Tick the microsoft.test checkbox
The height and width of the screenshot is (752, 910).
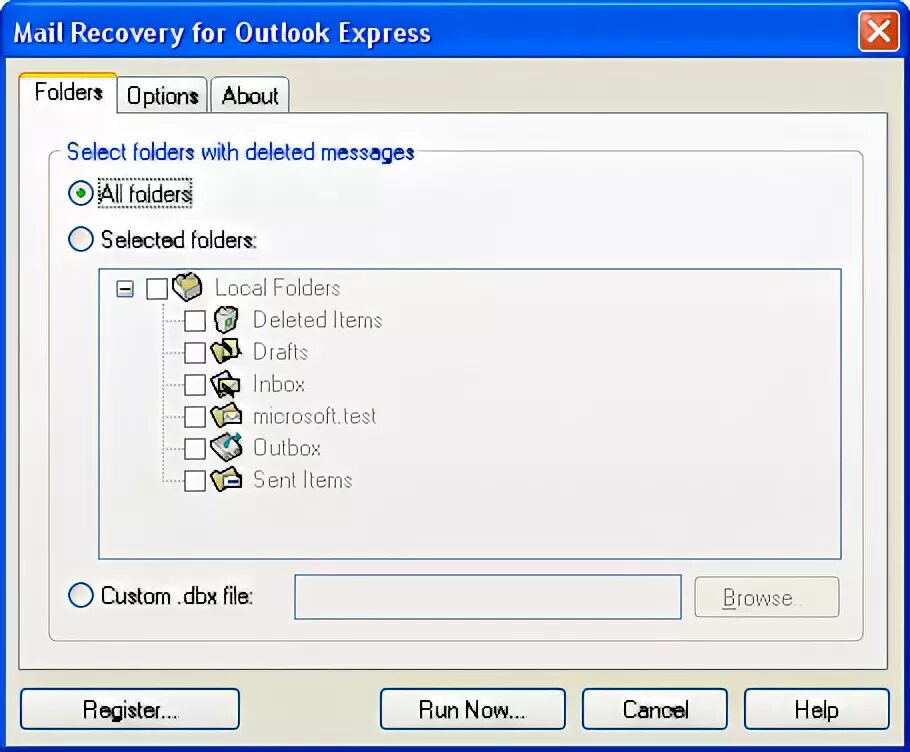pyautogui.click(x=194, y=416)
